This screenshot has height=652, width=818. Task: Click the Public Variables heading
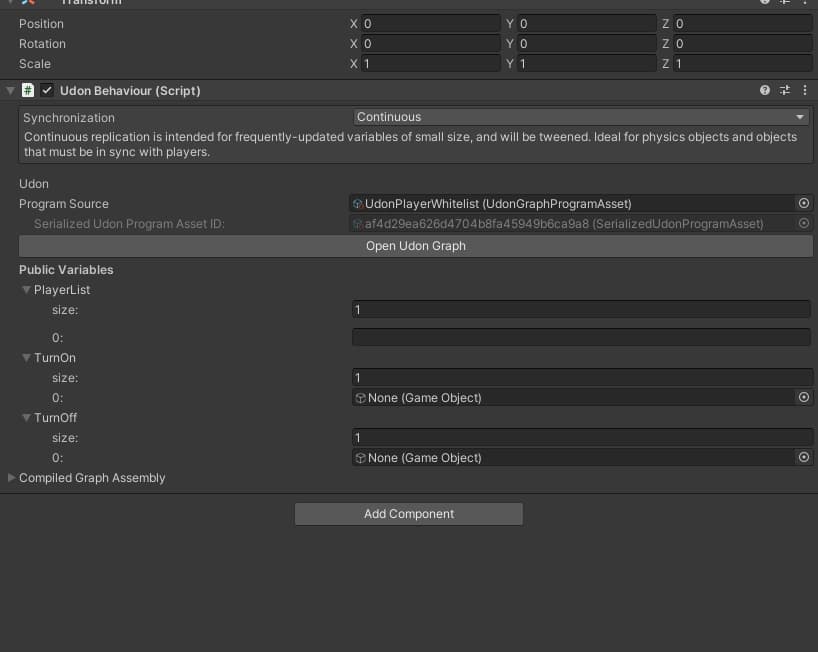pyautogui.click(x=66, y=270)
